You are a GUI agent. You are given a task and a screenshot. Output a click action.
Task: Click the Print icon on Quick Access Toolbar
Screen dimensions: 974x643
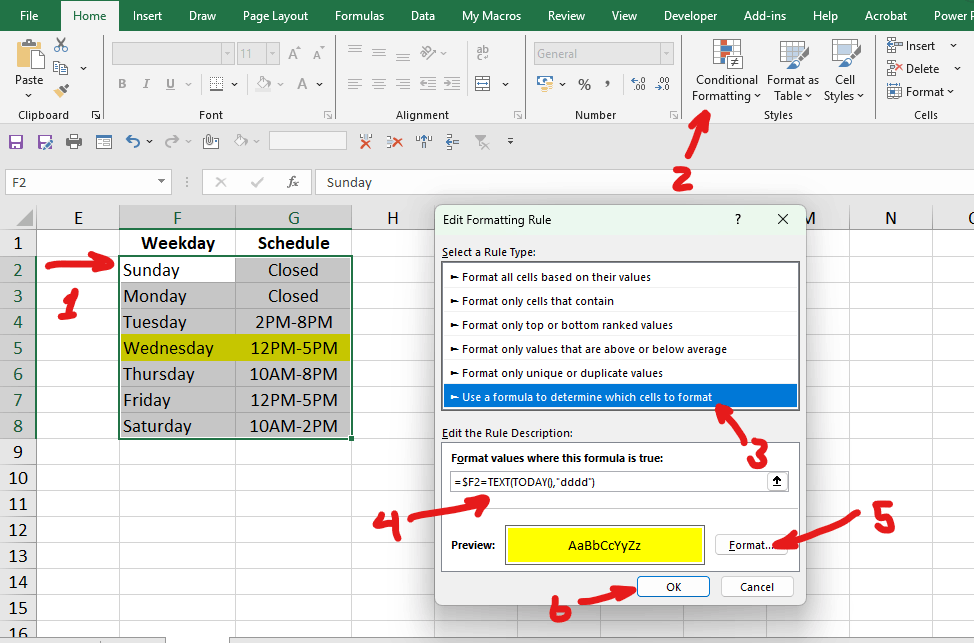[x=73, y=141]
